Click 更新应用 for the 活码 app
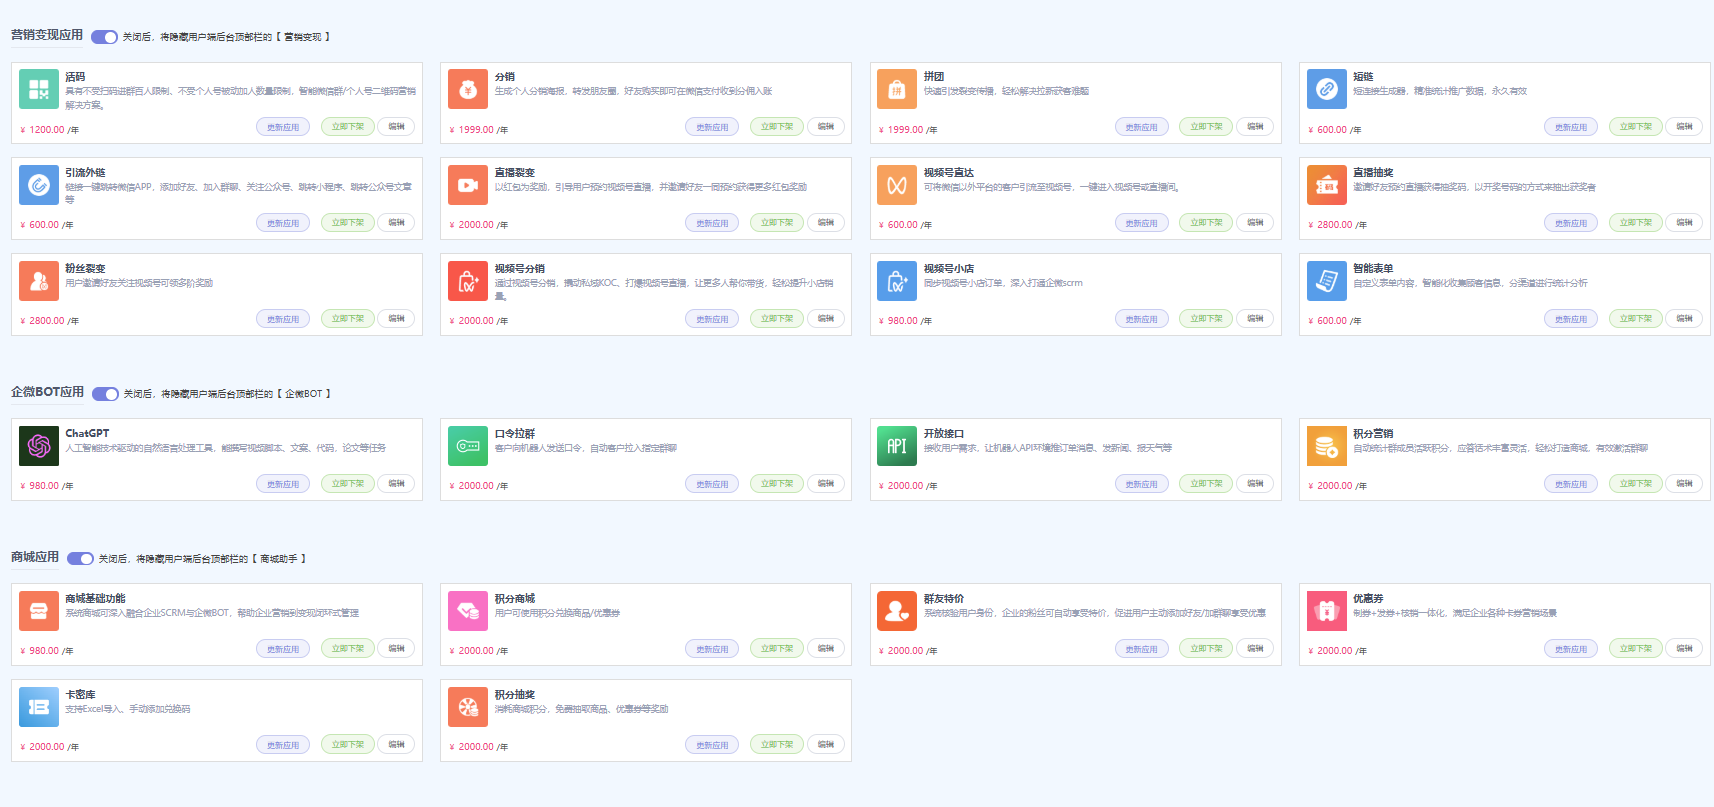 [283, 127]
